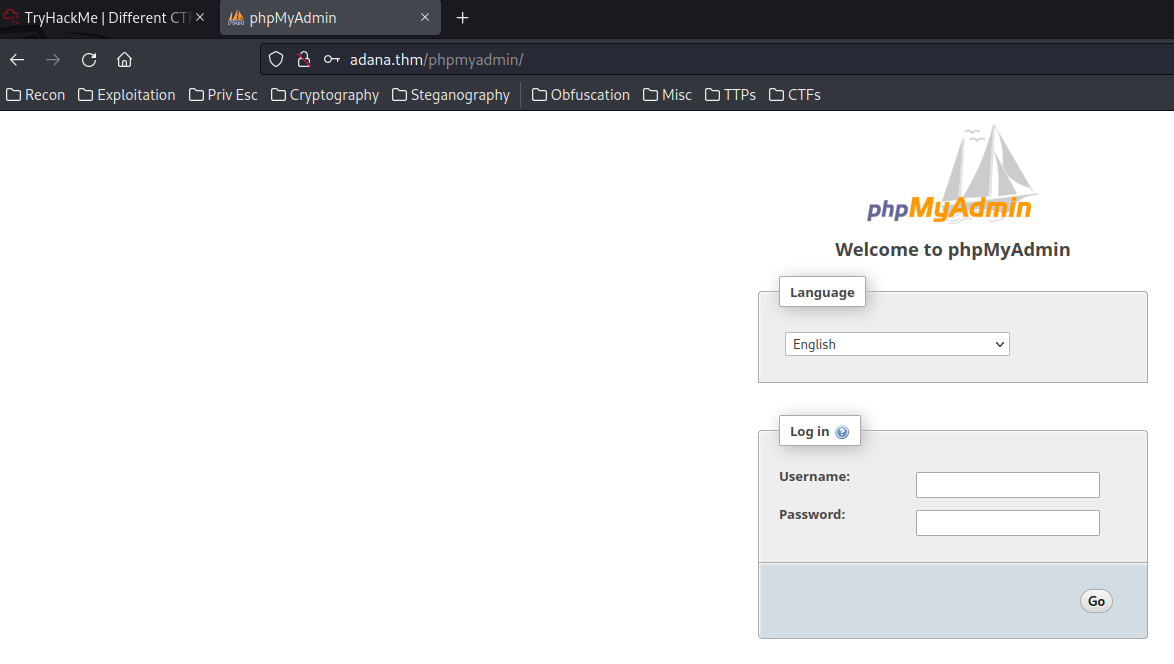Click the key saved-logins icon in address bar
Viewport: 1174px width, 664px height.
point(332,59)
